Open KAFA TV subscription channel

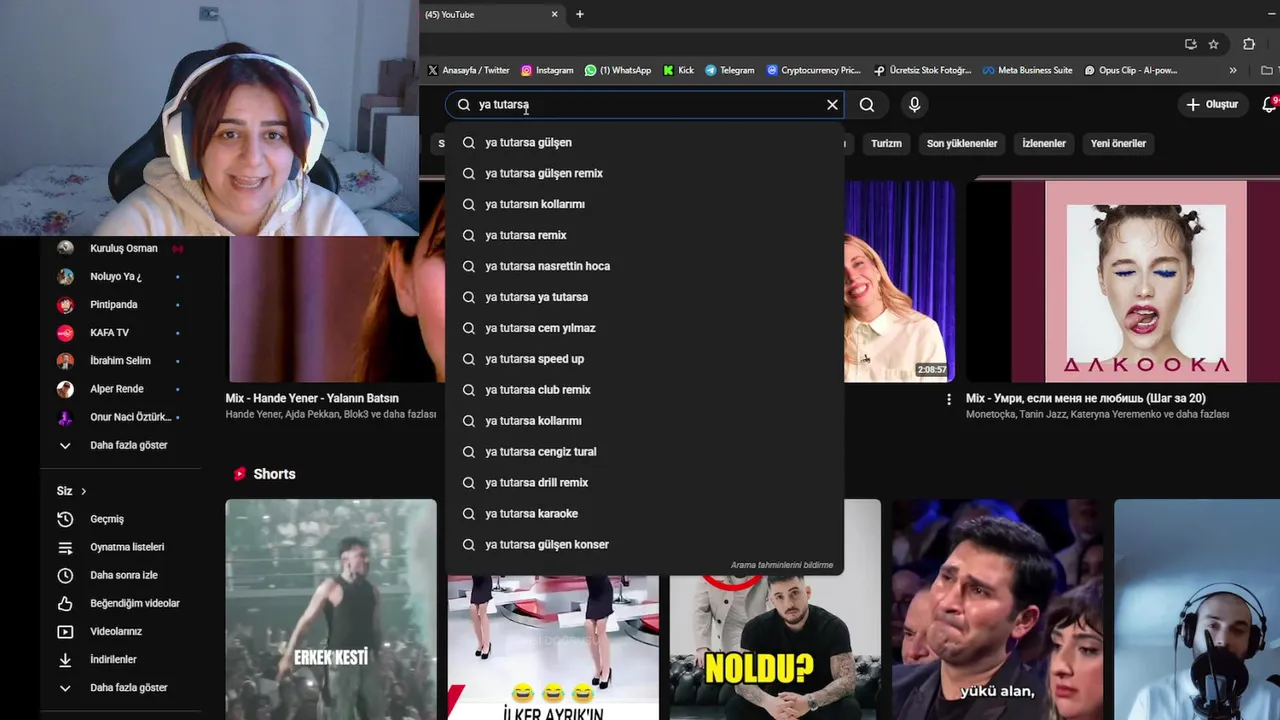pos(122,332)
